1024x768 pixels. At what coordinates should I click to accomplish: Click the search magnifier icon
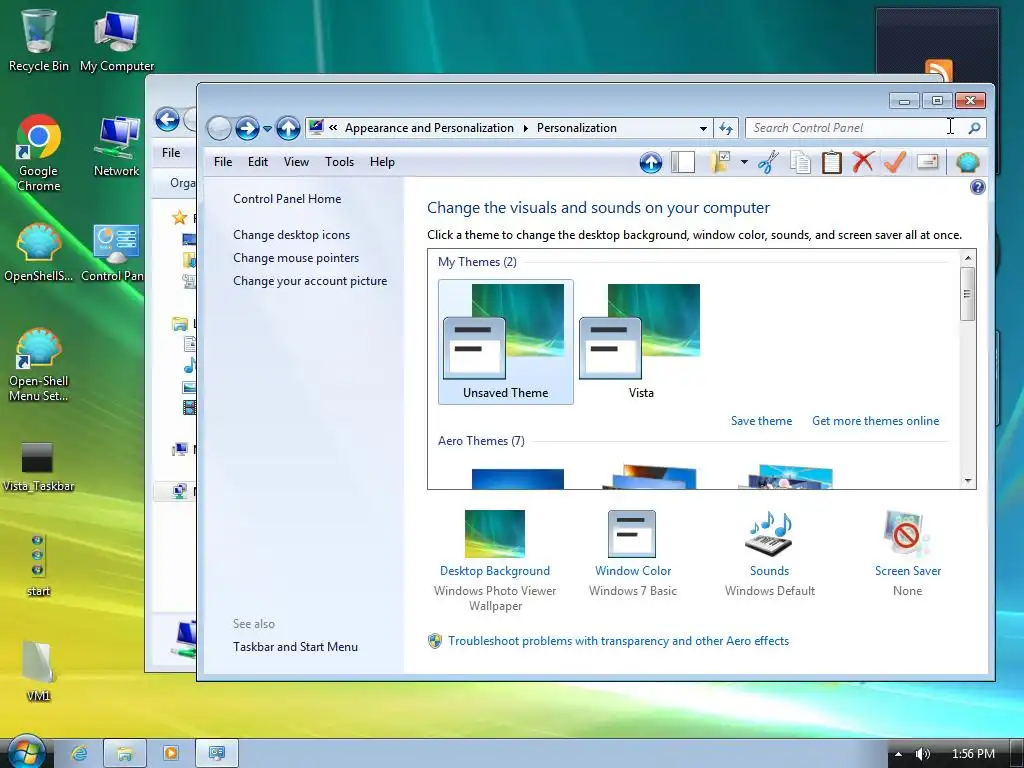tap(974, 128)
